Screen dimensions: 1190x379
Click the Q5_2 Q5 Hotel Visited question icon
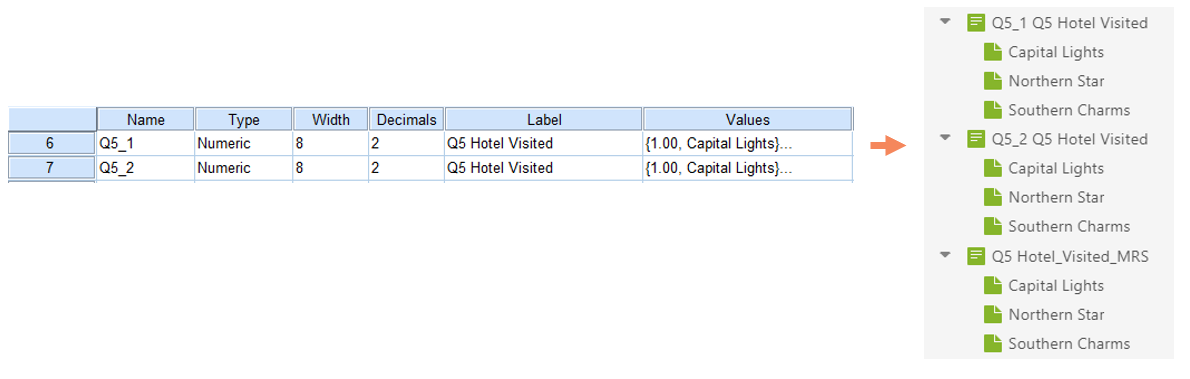pyautogui.click(x=976, y=139)
